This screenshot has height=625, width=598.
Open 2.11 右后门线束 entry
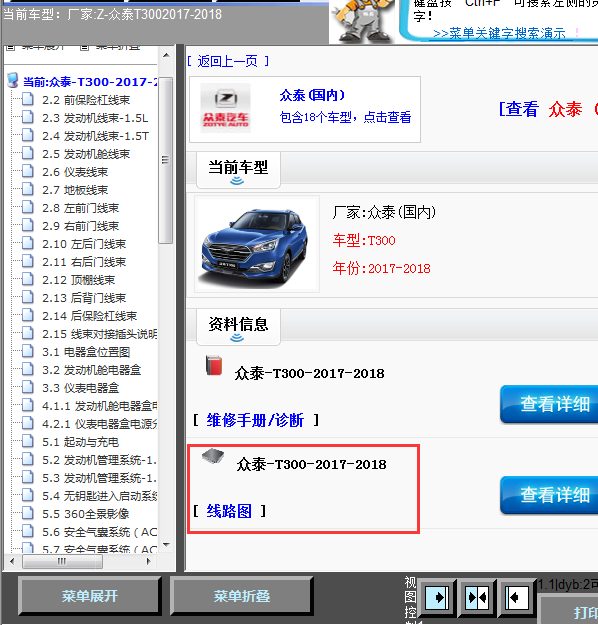pos(84,262)
